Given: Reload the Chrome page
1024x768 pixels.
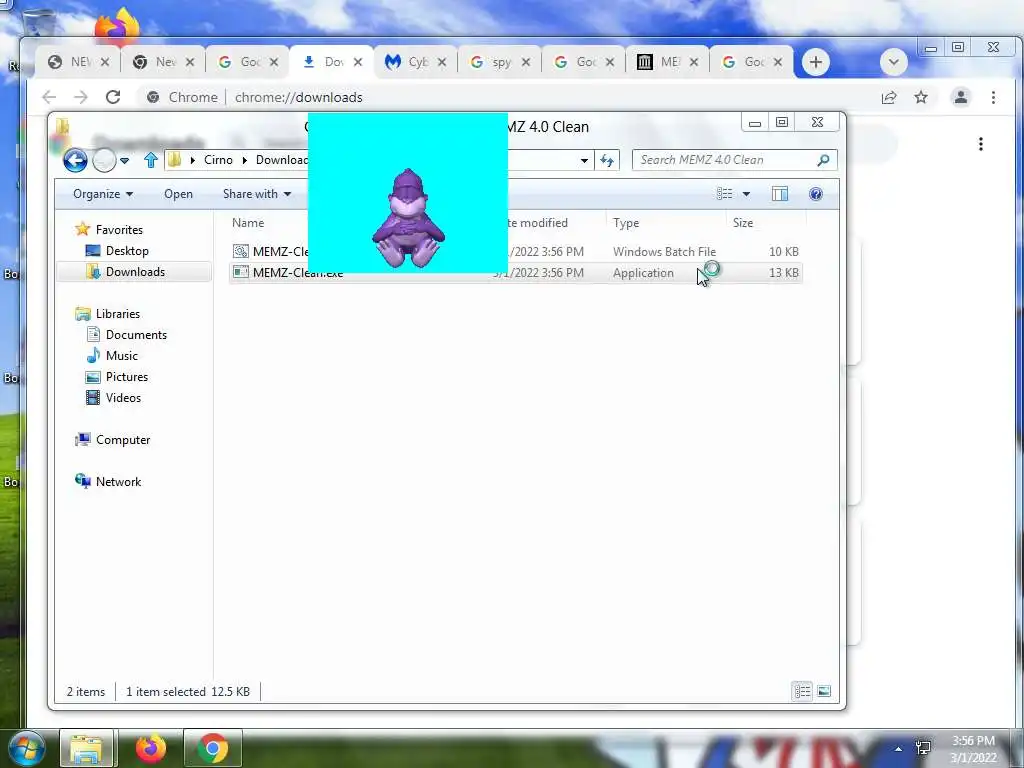Looking at the screenshot, I should [x=113, y=97].
